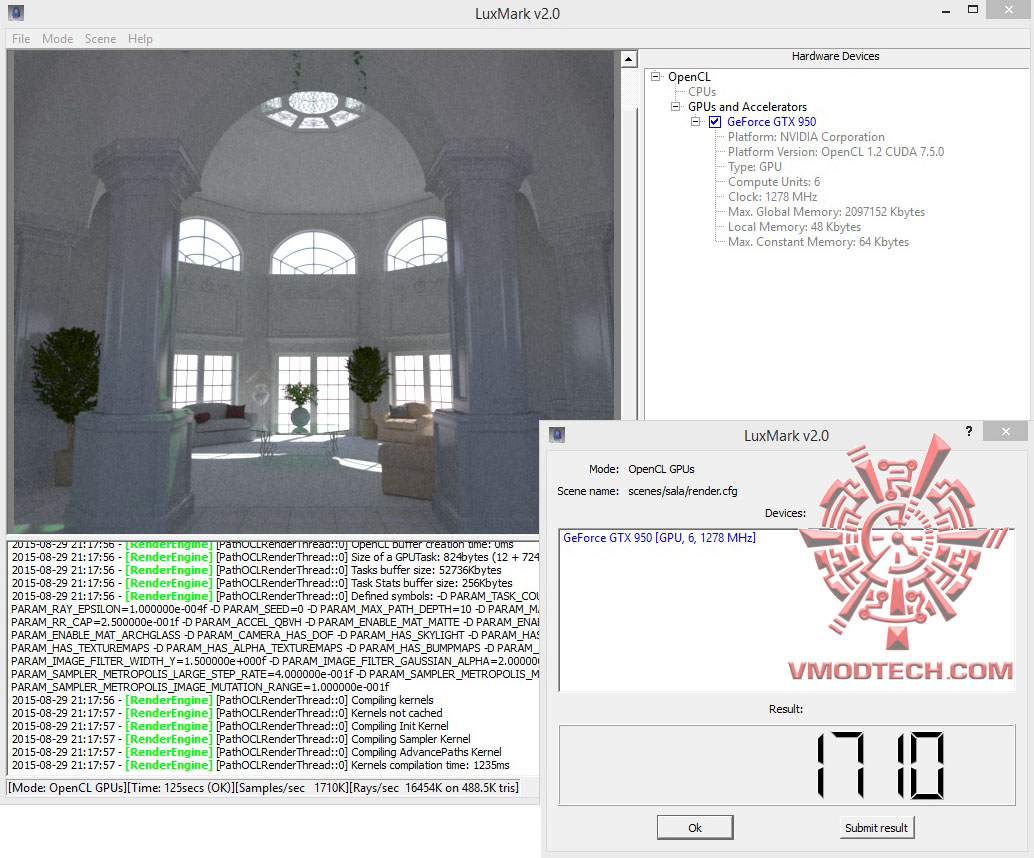
Task: Select Compute Units: 6 row
Action: click(774, 182)
